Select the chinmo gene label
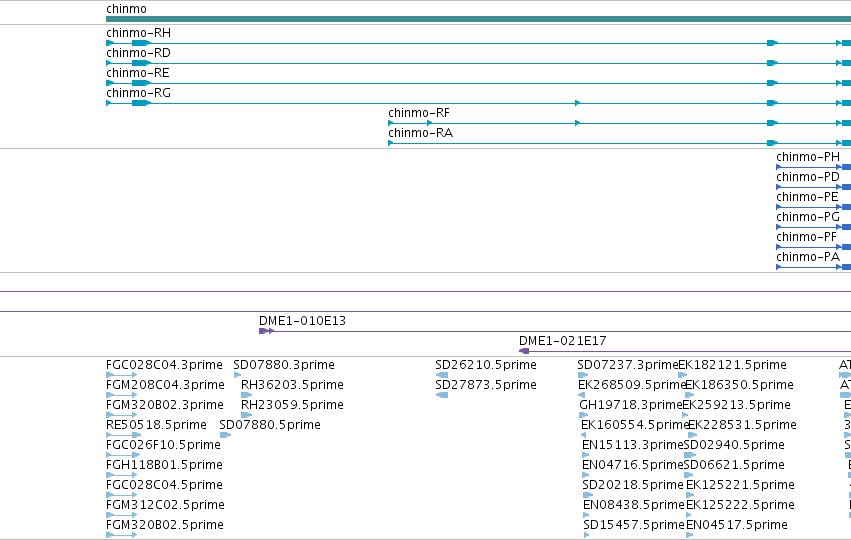 (126, 9)
